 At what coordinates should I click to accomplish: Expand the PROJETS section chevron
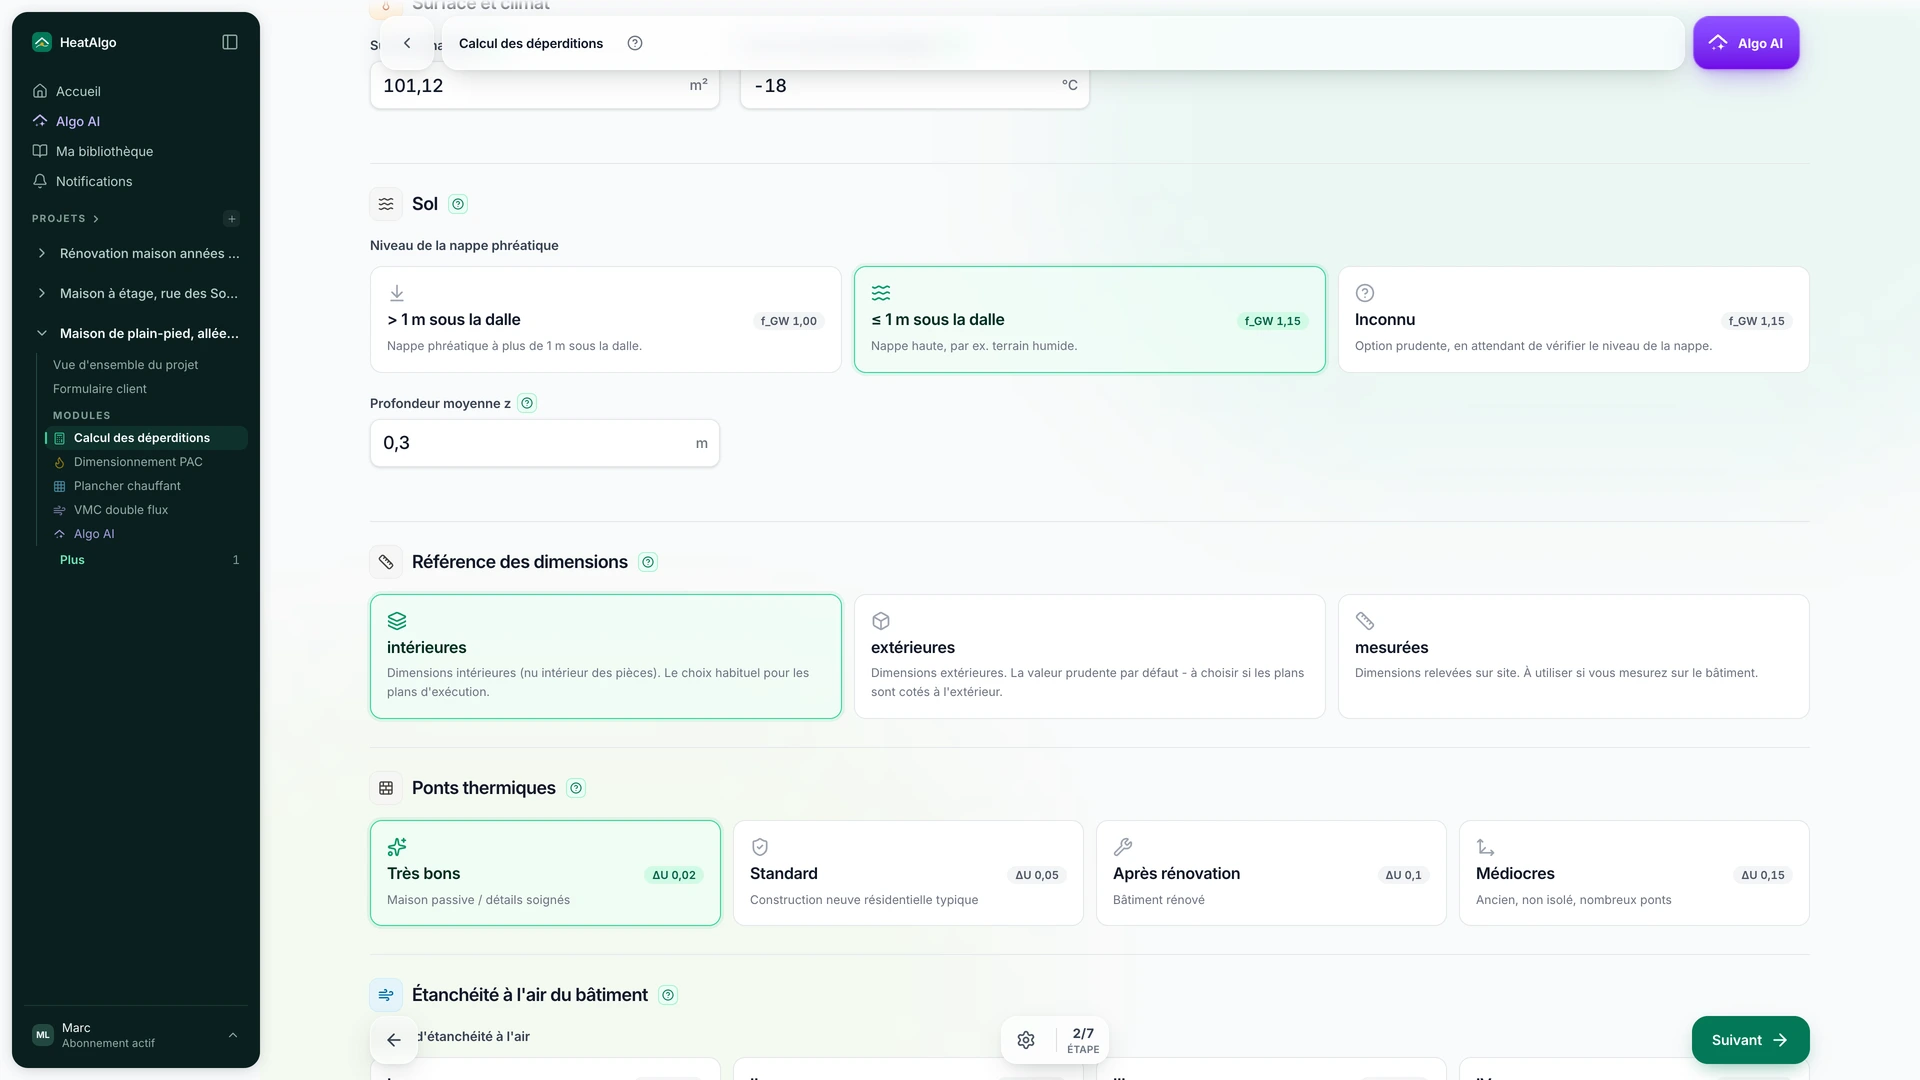click(x=96, y=219)
